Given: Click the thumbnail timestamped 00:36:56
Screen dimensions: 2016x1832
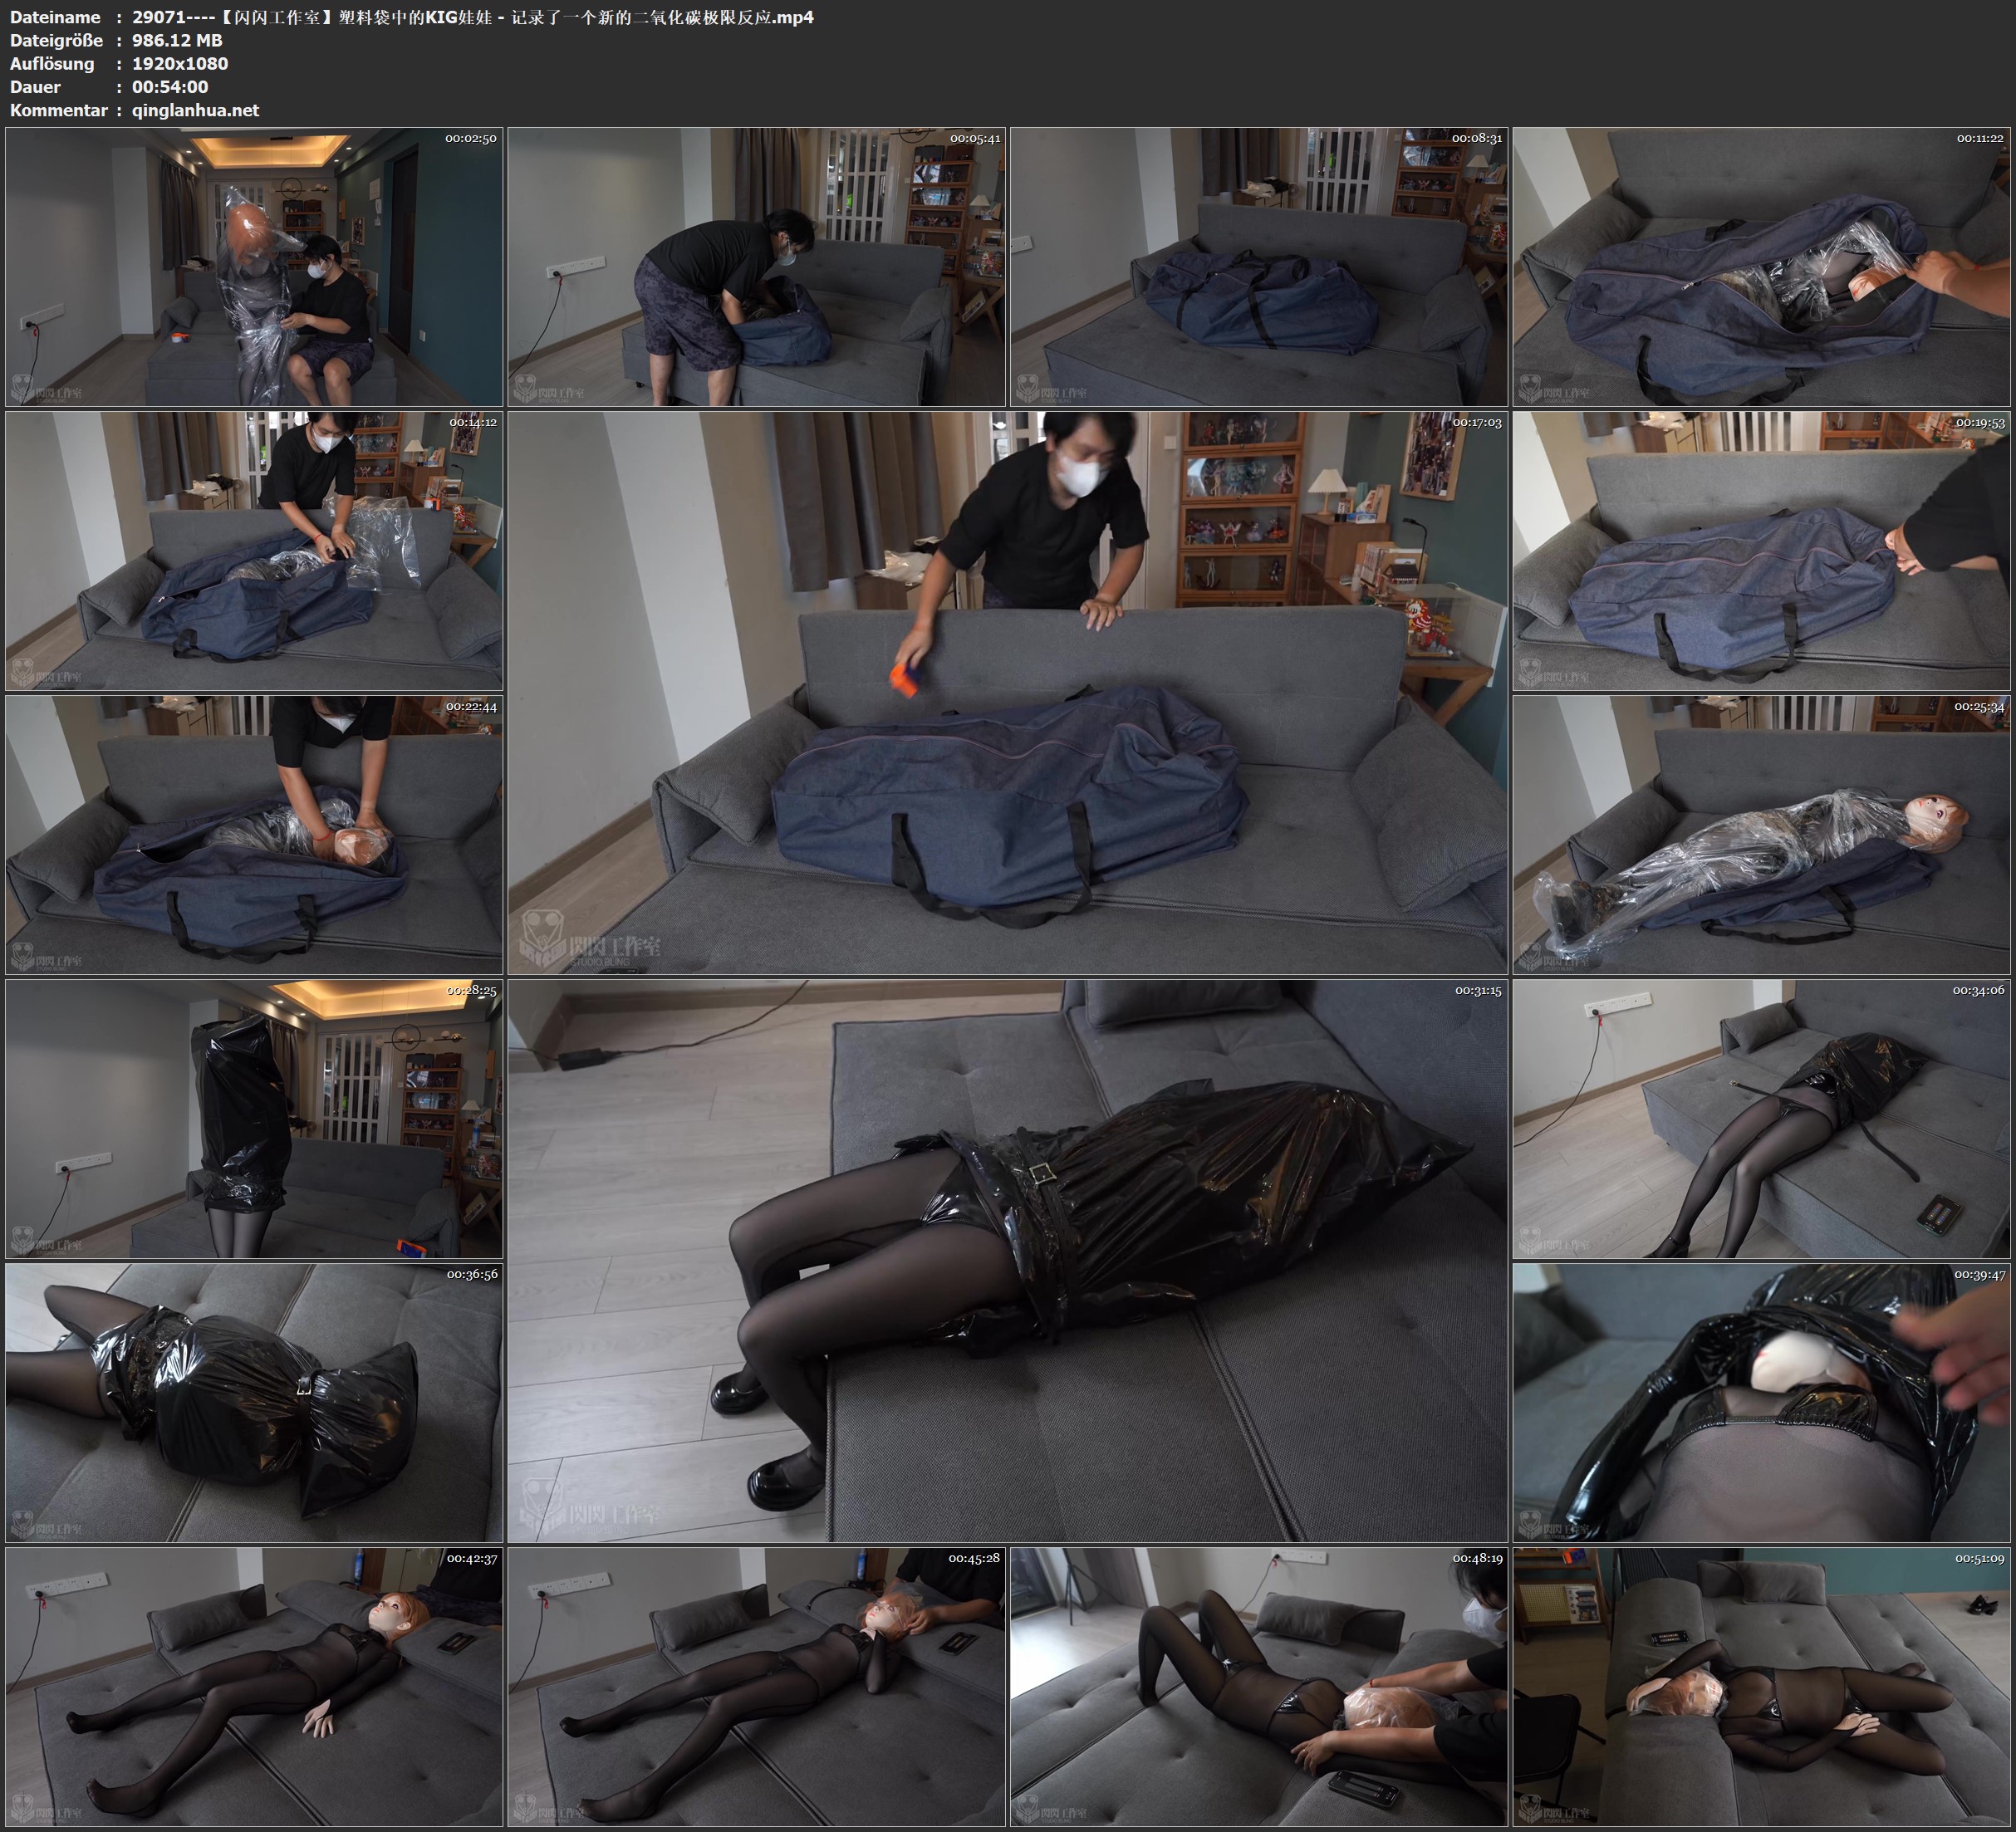Looking at the screenshot, I should (x=254, y=1402).
